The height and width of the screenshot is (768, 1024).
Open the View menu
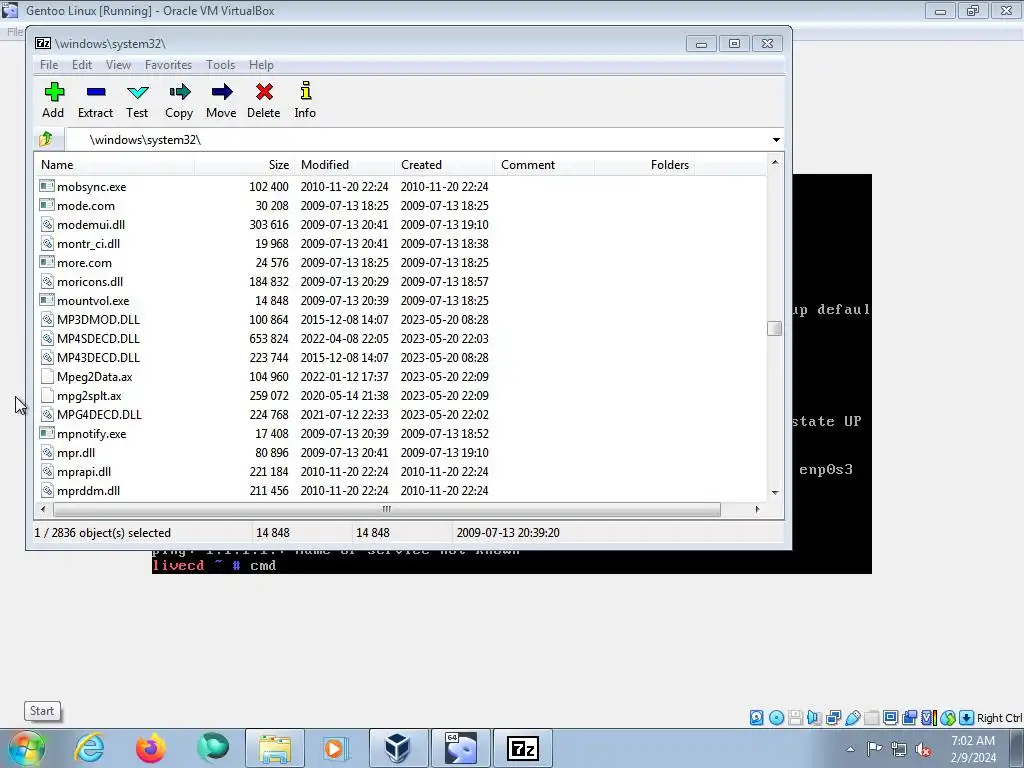(118, 65)
